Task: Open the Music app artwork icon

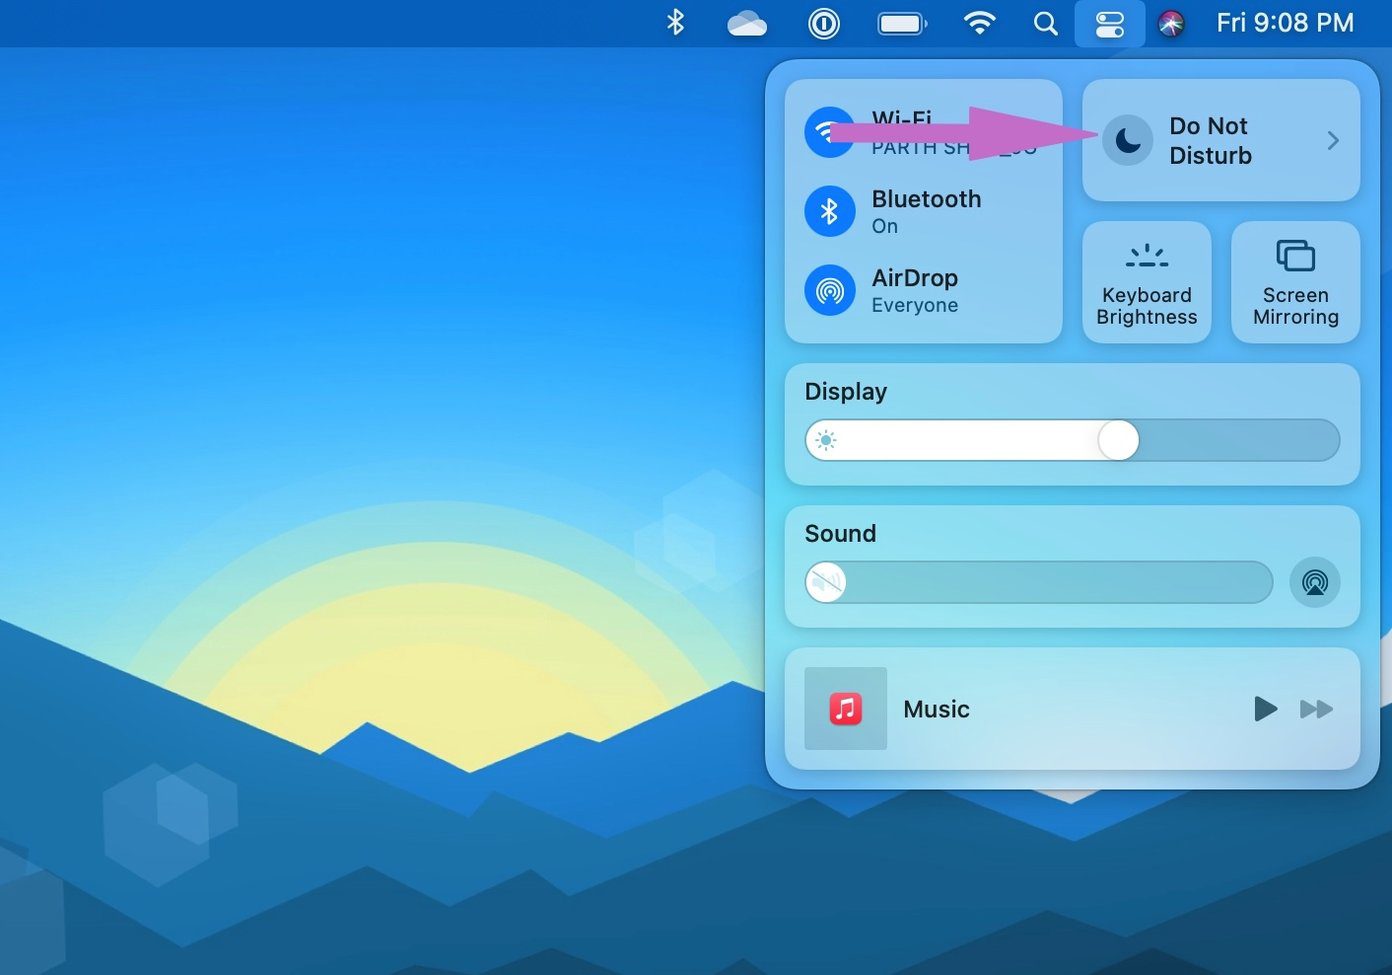Action: click(846, 709)
